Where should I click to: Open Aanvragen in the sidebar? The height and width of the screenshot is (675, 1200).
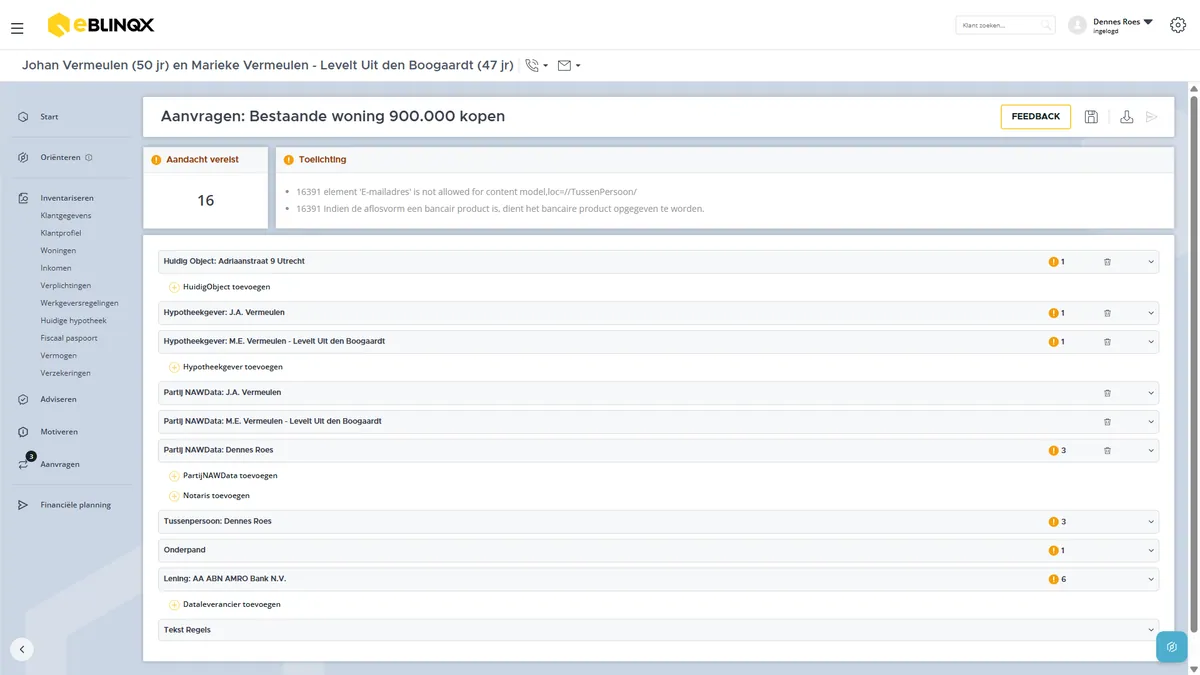point(60,464)
